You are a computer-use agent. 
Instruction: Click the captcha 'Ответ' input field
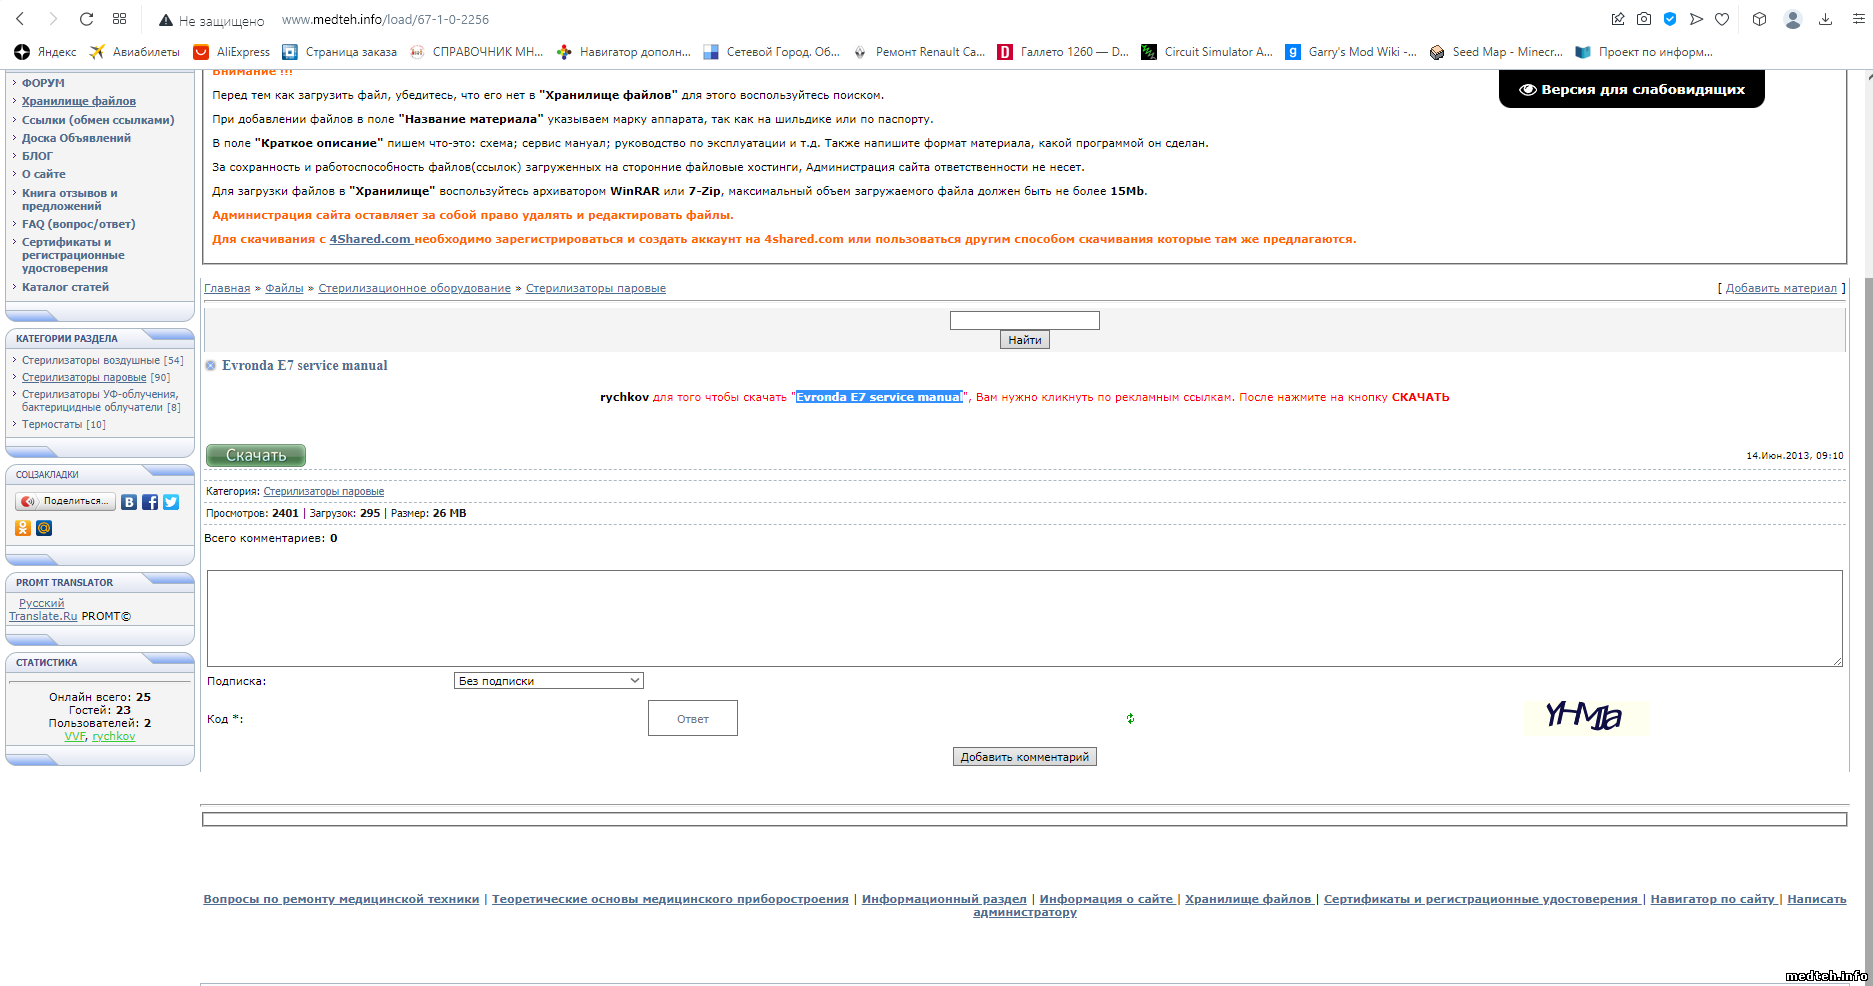coord(692,718)
